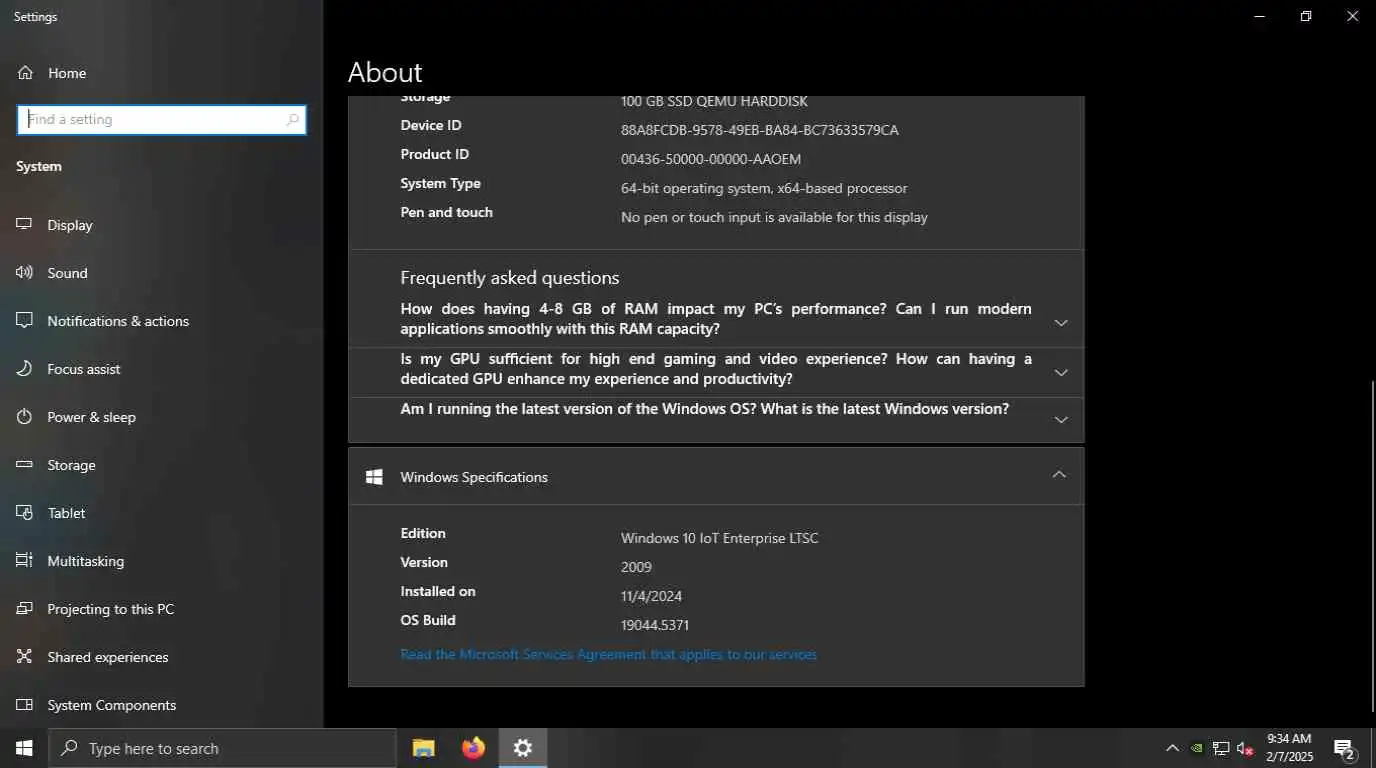Read the Microsoft Services Agreement link
The width and height of the screenshot is (1376, 768).
coord(608,654)
